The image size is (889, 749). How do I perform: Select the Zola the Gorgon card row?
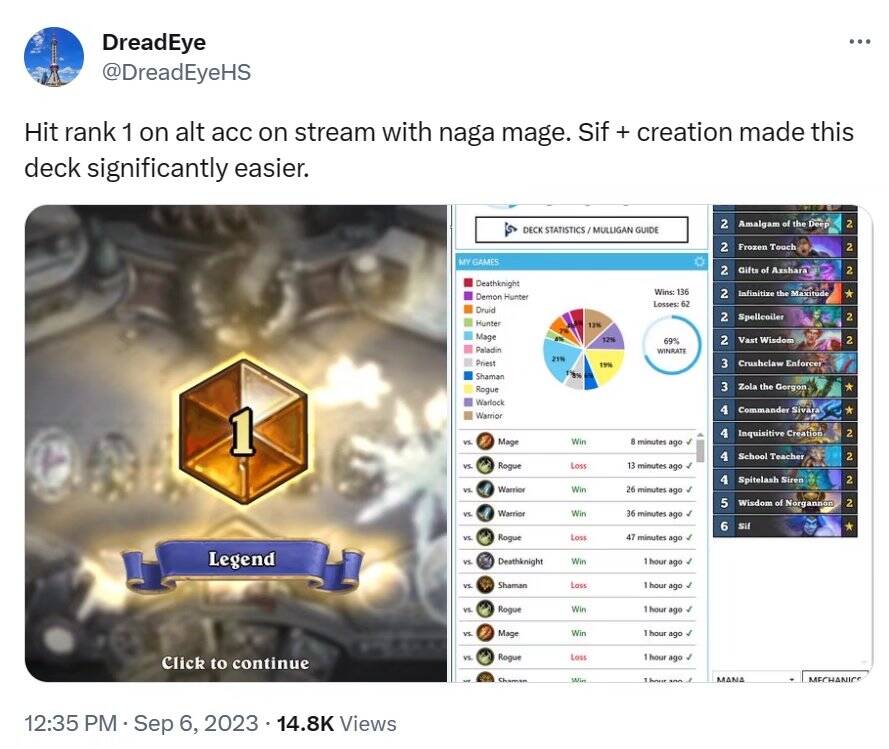click(785, 386)
